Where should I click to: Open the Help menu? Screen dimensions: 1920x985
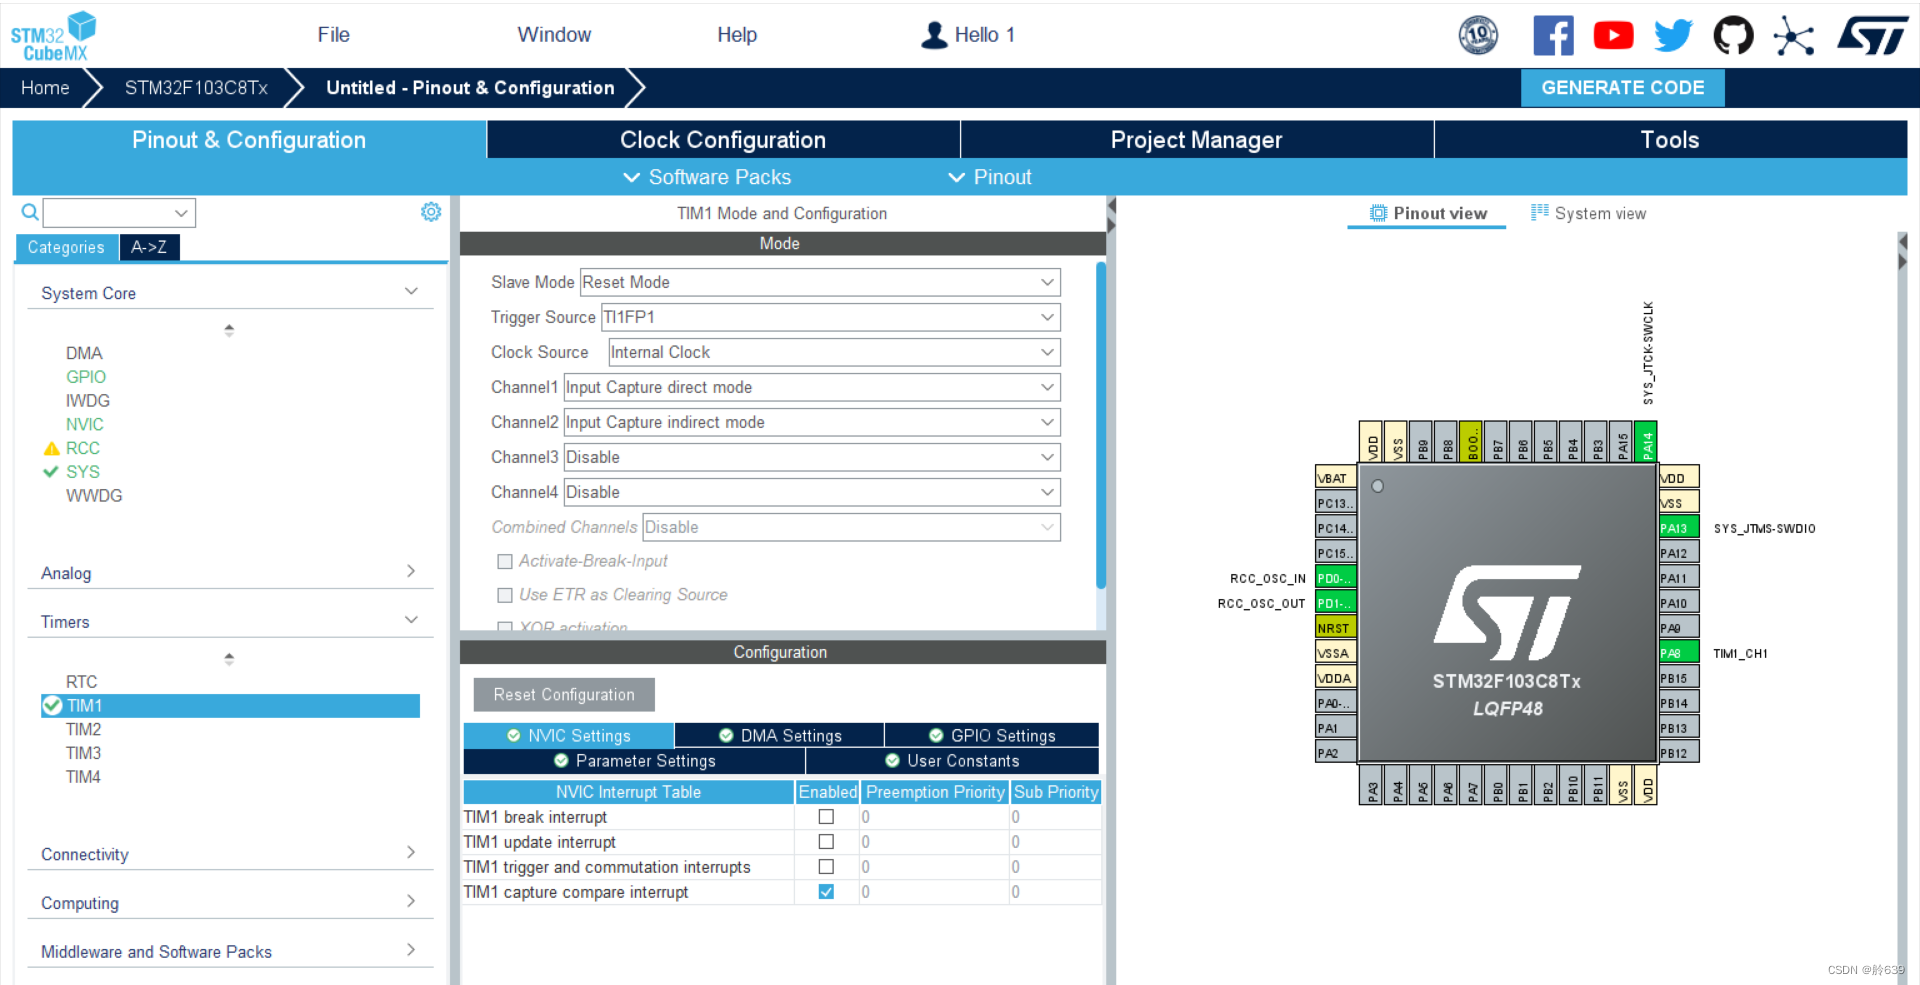pos(737,35)
